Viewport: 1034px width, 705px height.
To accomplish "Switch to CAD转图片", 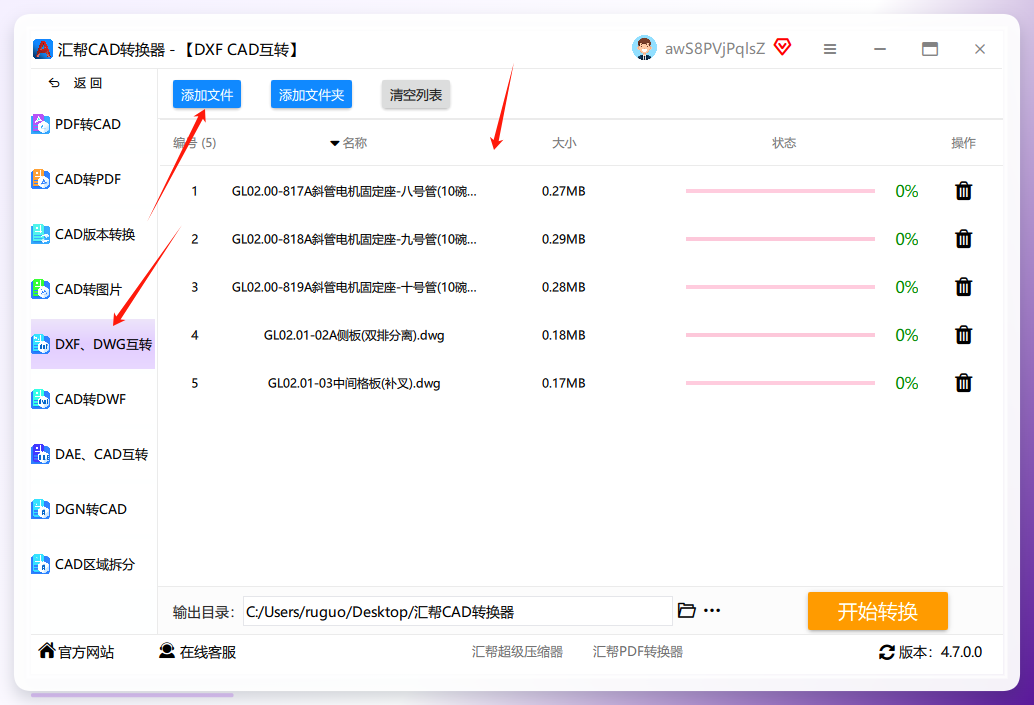I will click(x=77, y=290).
